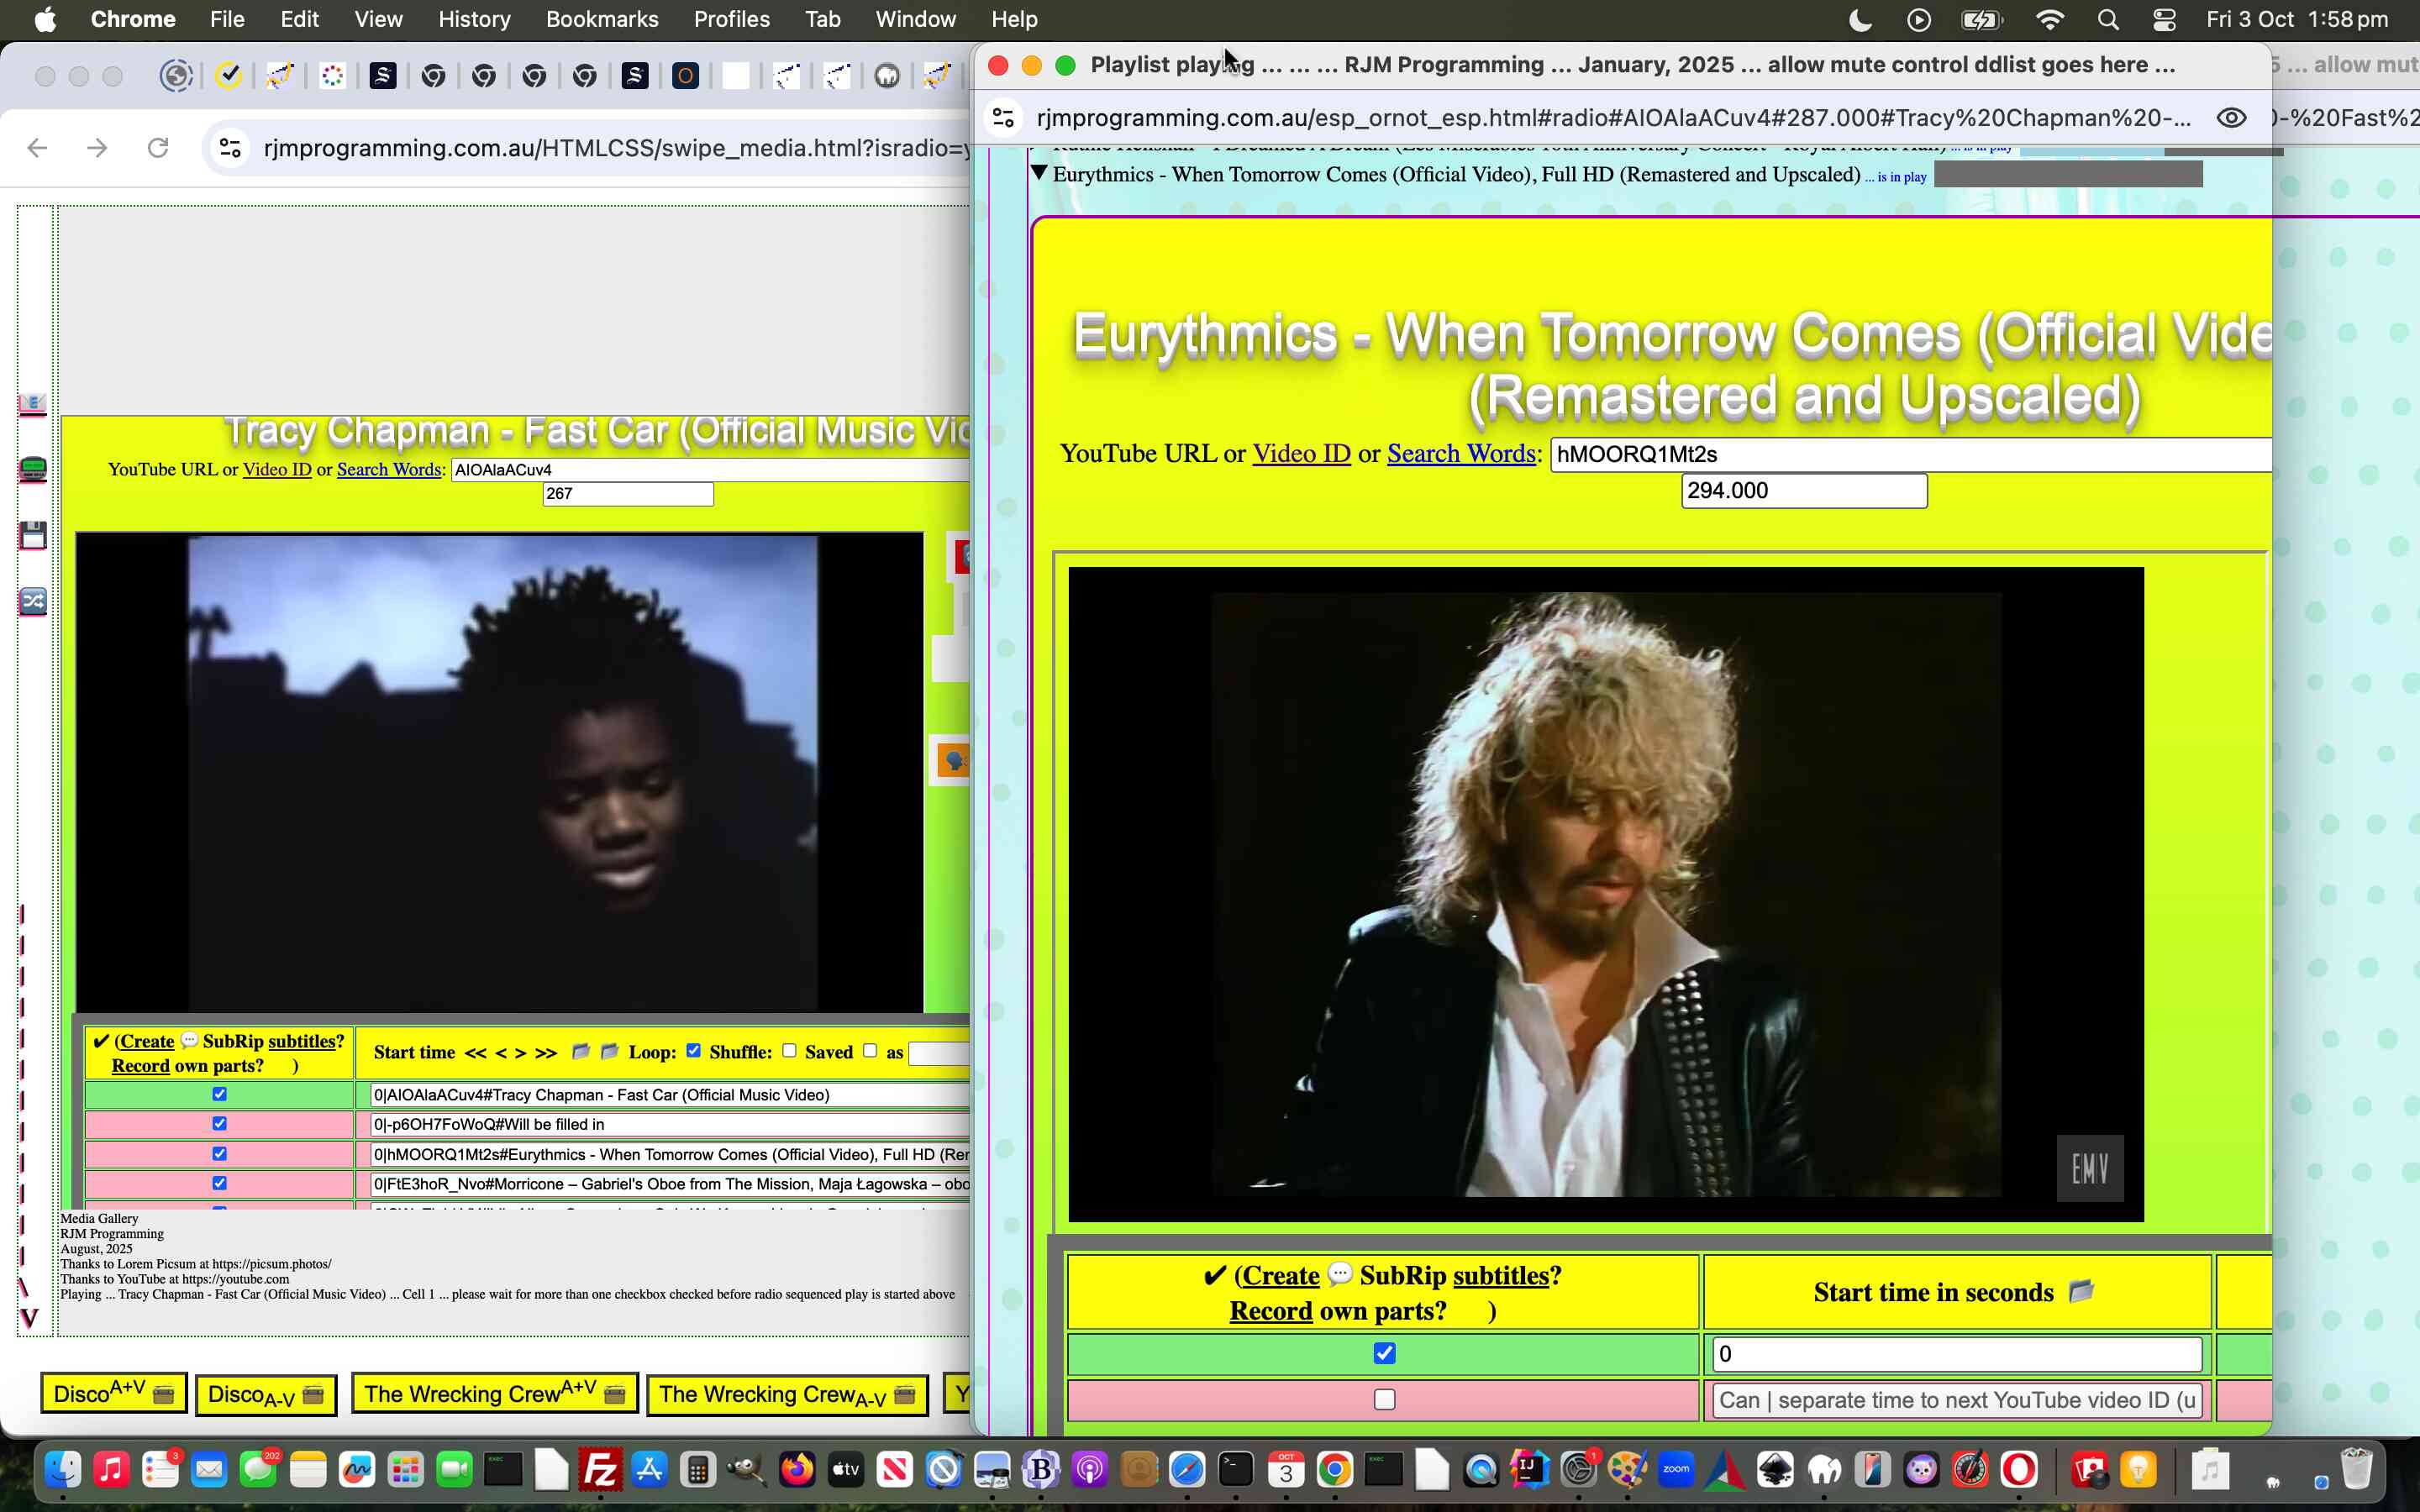Open the History menu
The width and height of the screenshot is (2420, 1512).
click(473, 19)
